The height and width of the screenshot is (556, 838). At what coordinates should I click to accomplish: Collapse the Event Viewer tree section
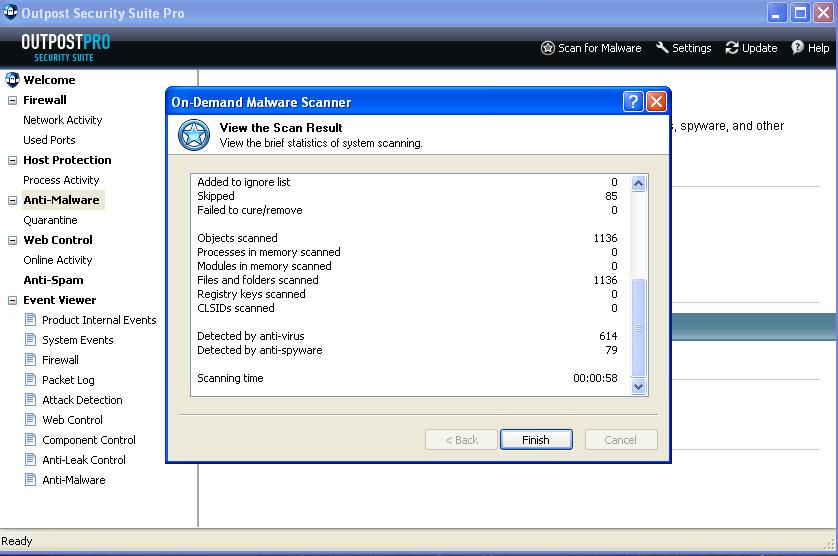pyautogui.click(x=12, y=300)
